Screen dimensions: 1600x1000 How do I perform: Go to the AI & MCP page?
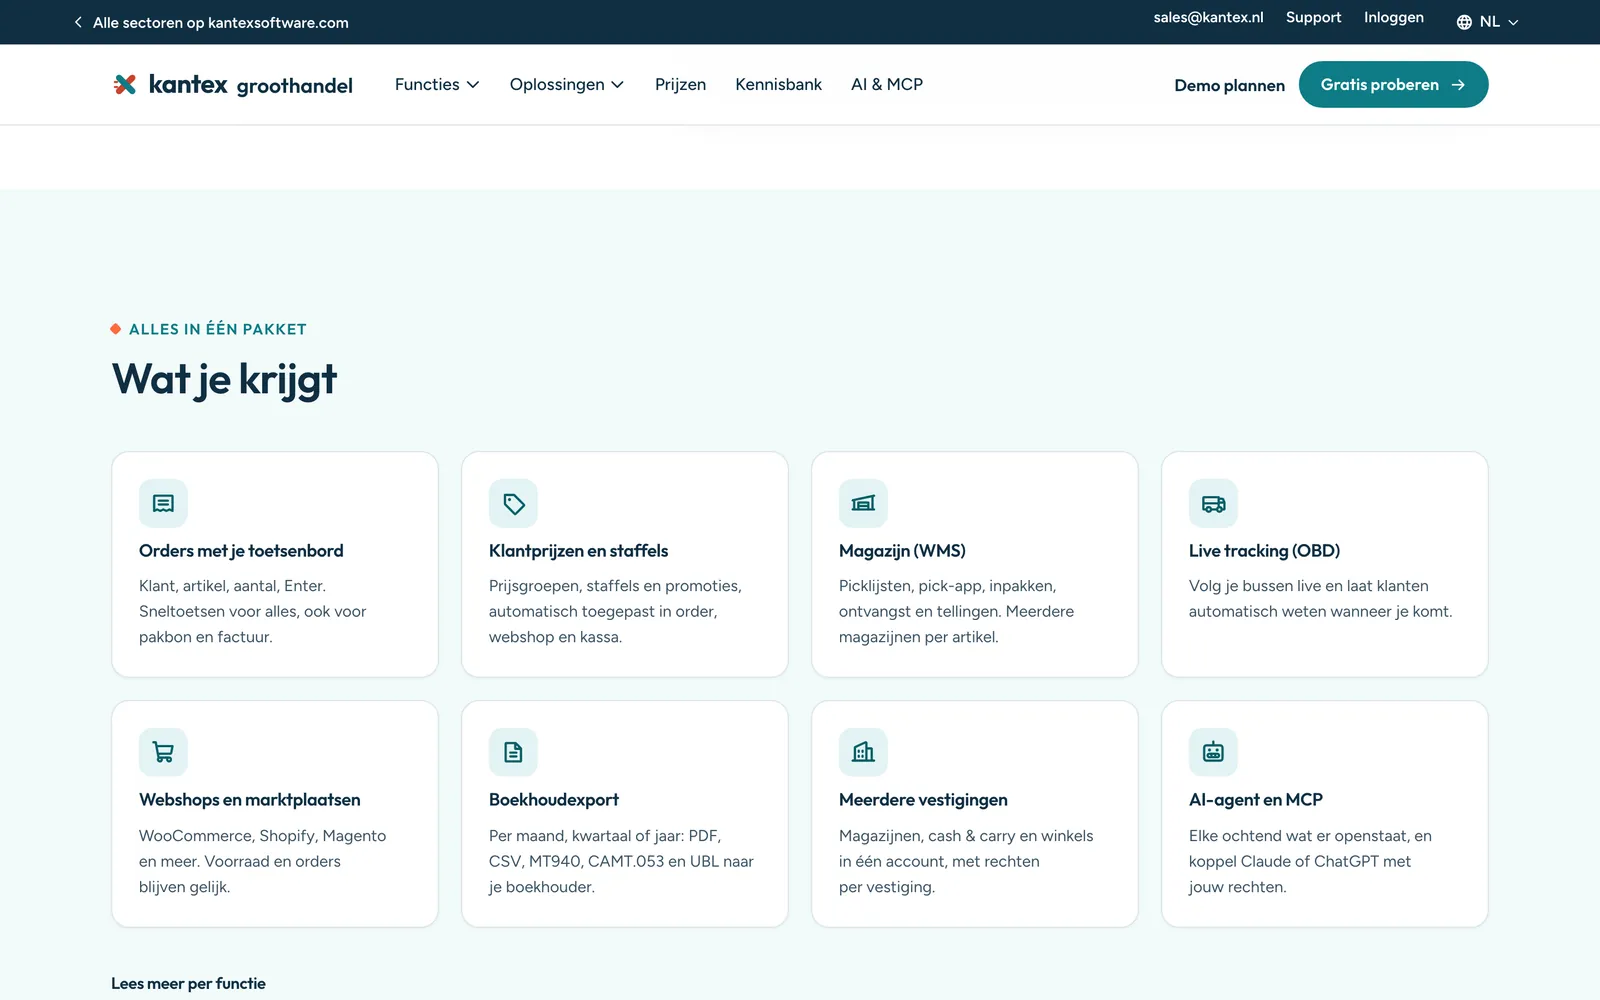pos(887,84)
